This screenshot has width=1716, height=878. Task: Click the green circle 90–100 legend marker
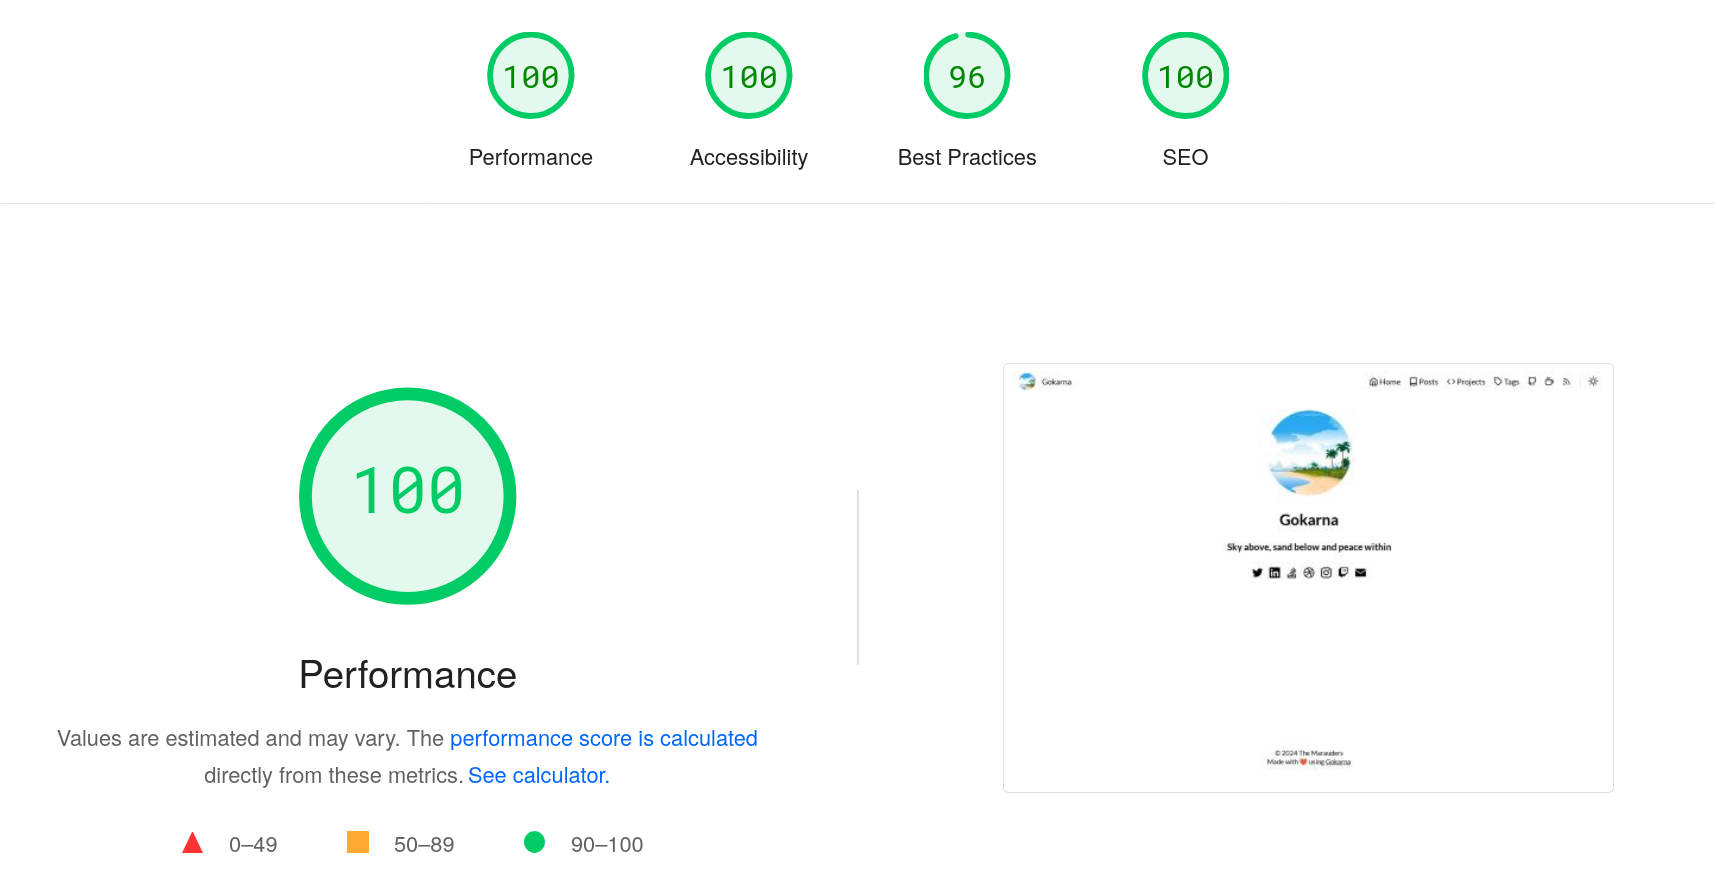coord(535,843)
